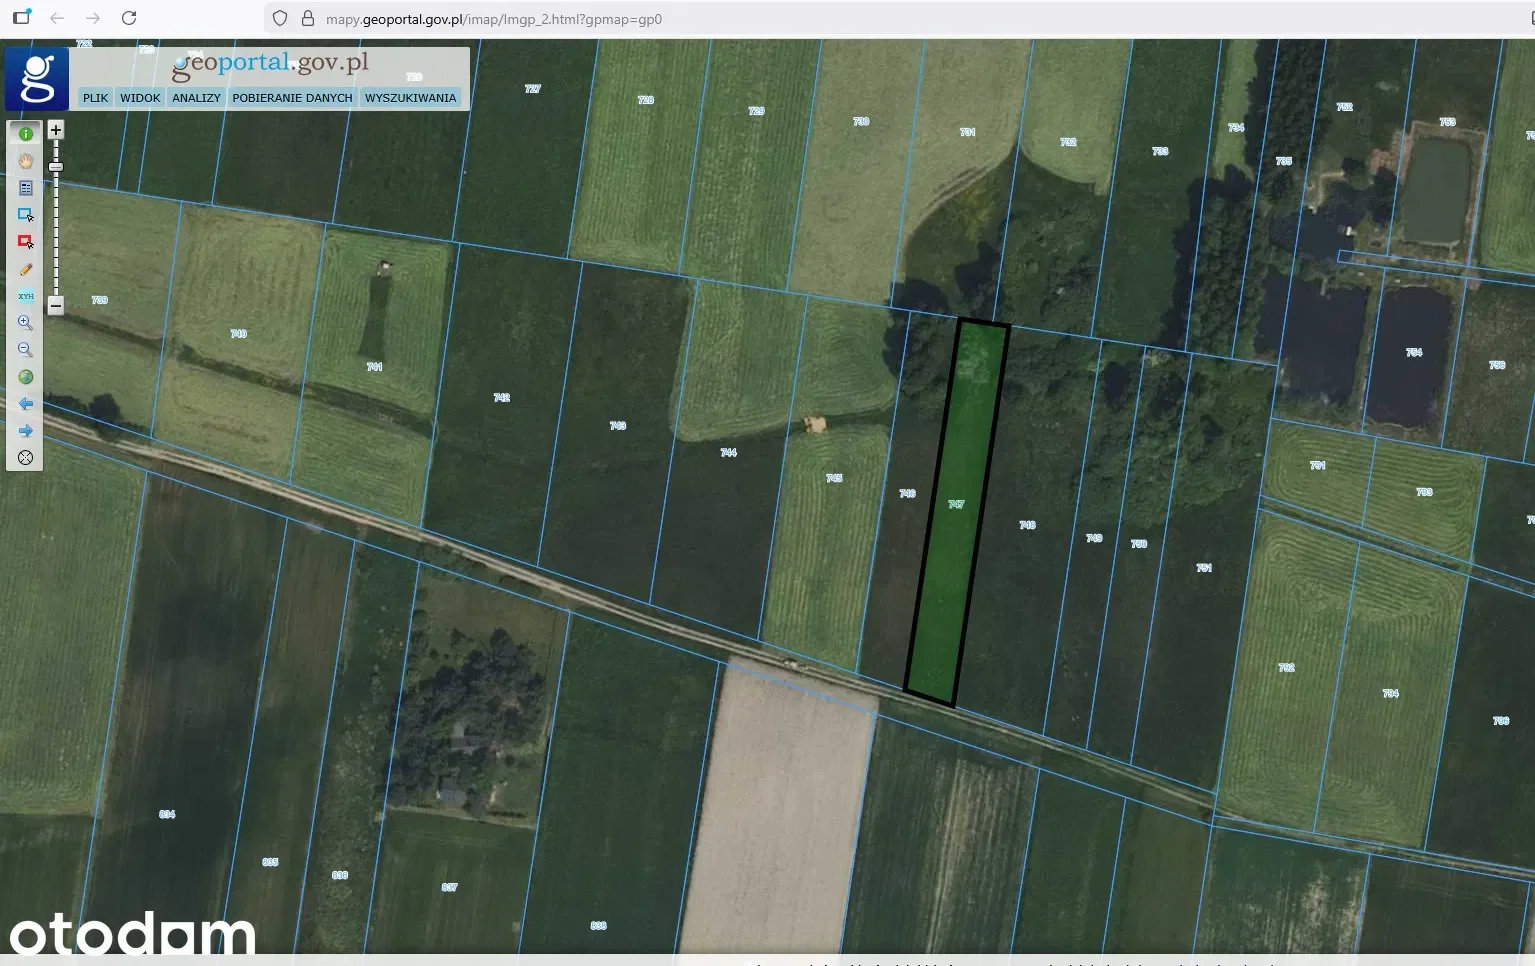Click the browser sidebar tabs icon
Viewport: 1535px width, 966px height.
pos(21,18)
